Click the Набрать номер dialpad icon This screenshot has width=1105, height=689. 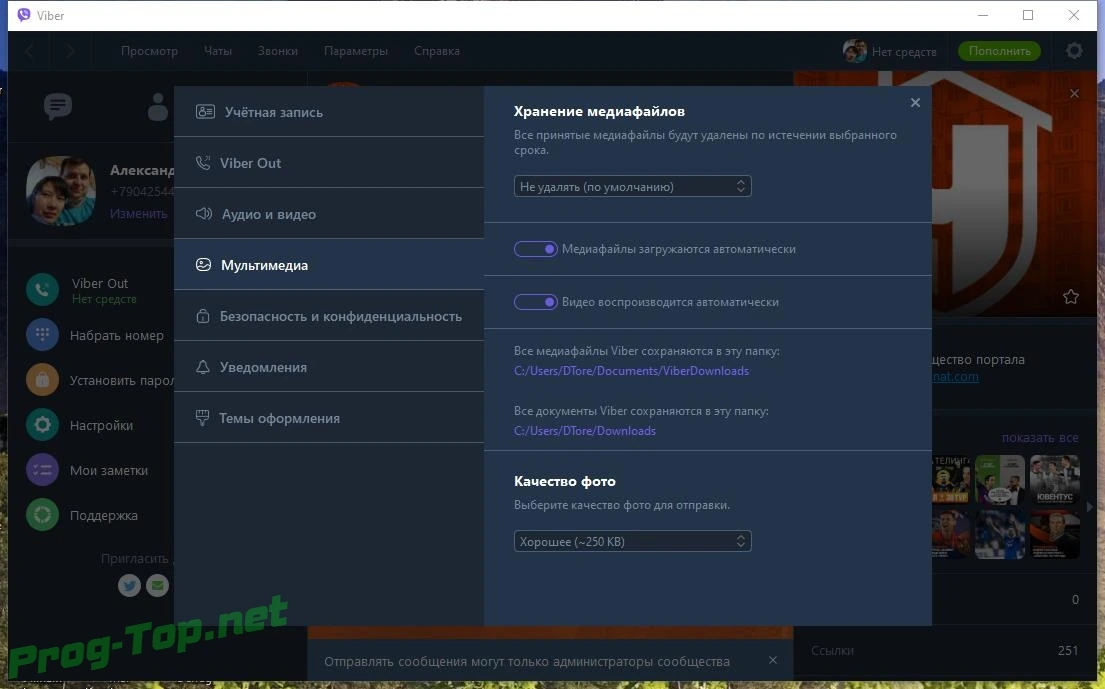tap(42, 335)
